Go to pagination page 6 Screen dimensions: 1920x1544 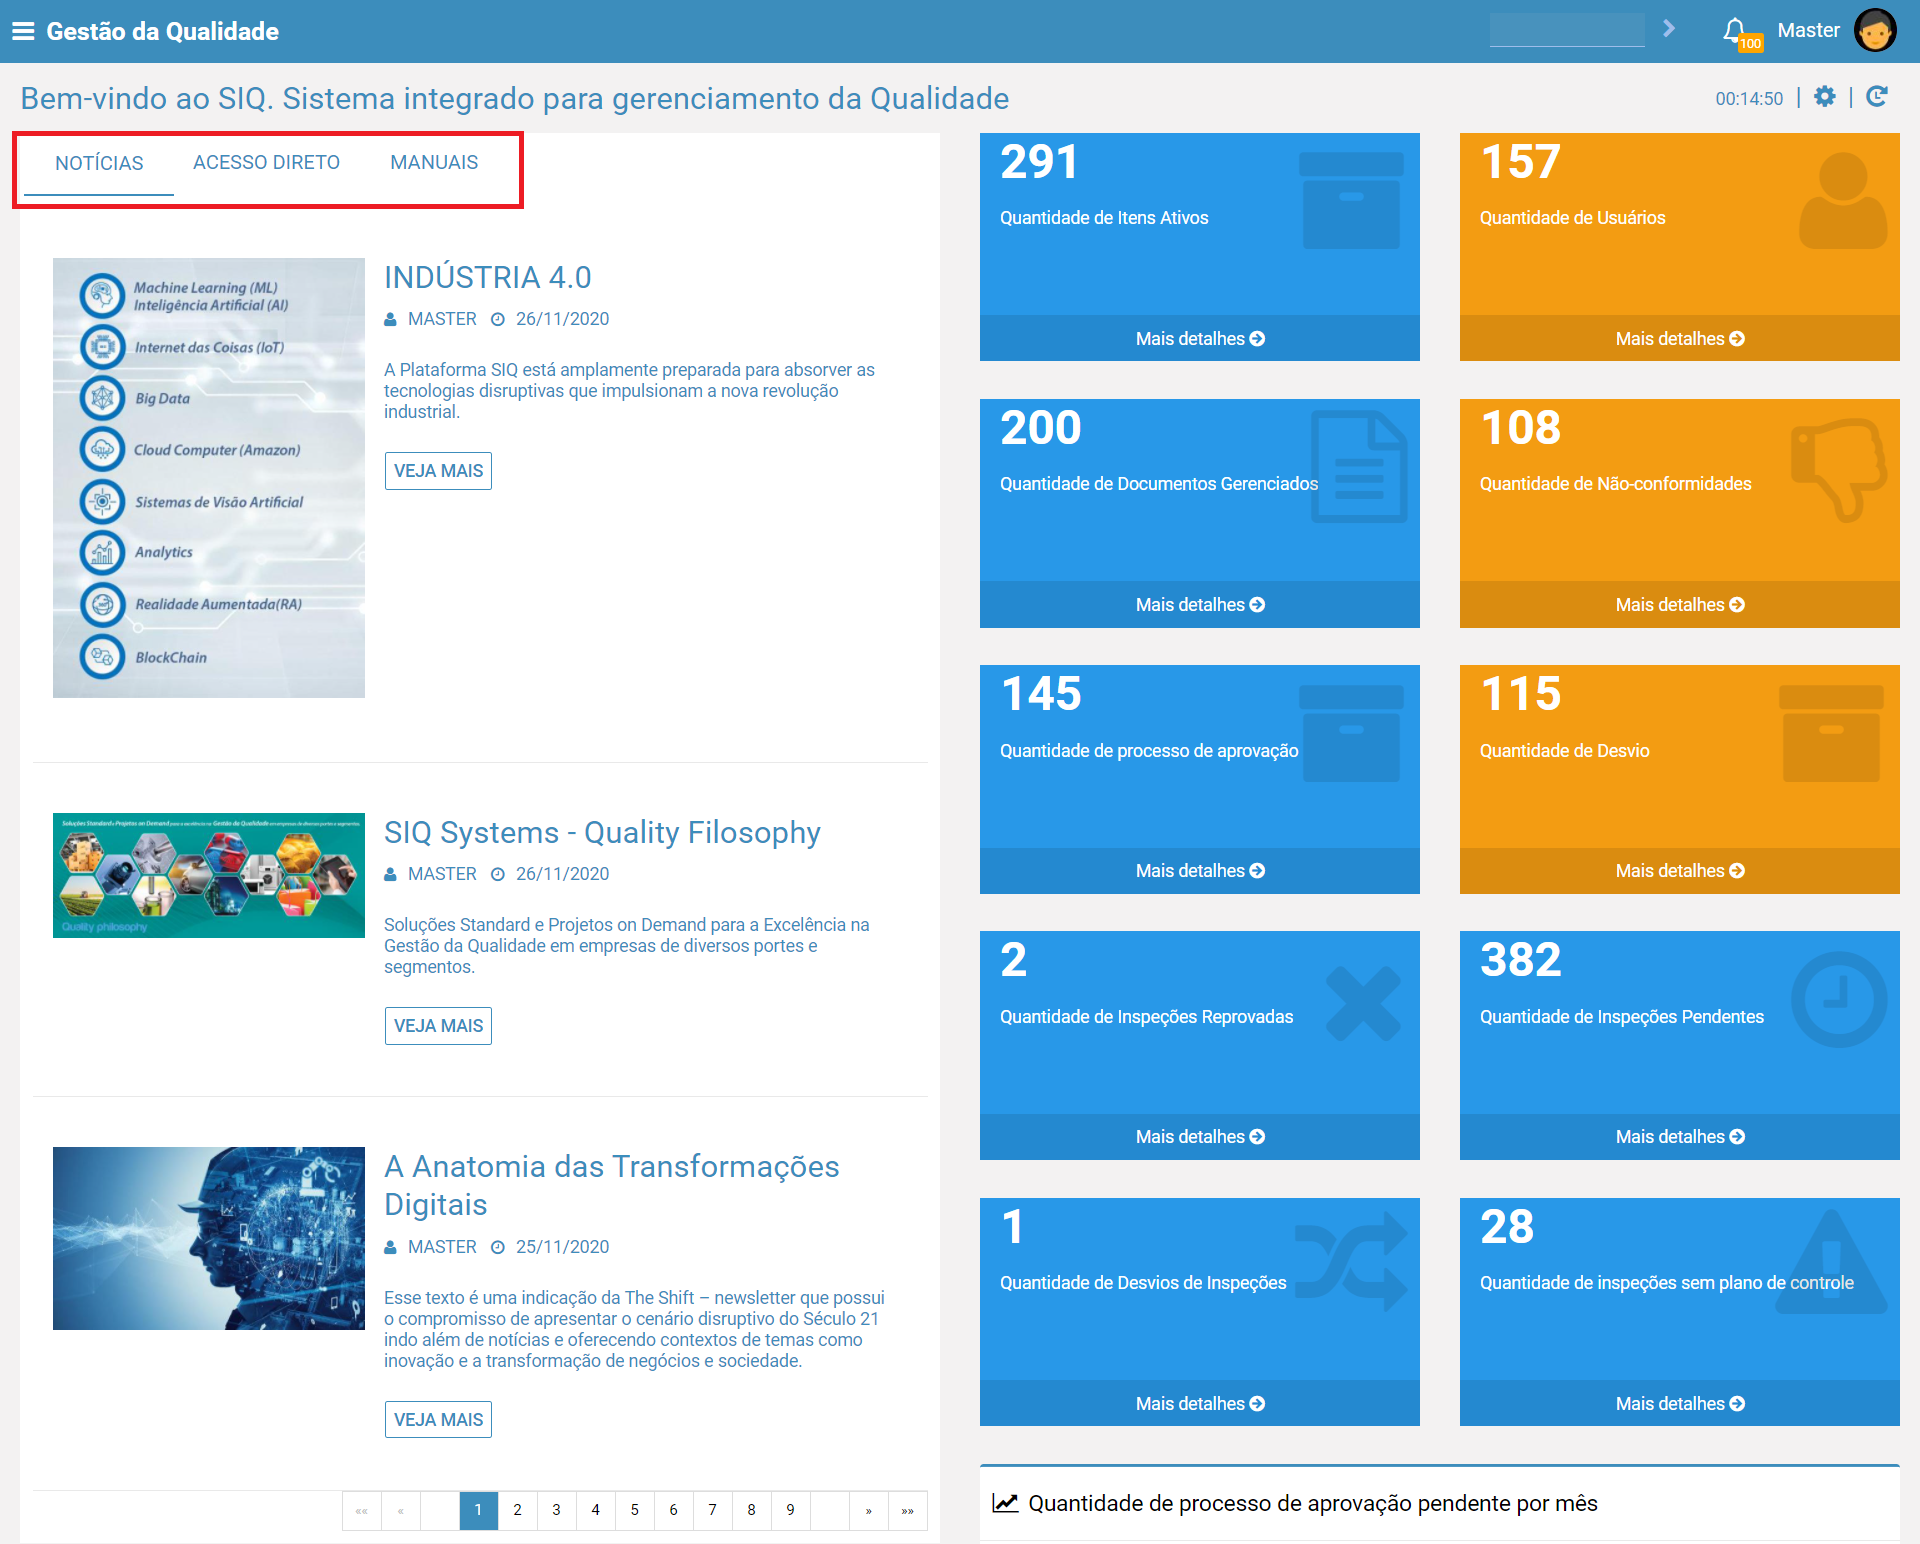[x=673, y=1510]
